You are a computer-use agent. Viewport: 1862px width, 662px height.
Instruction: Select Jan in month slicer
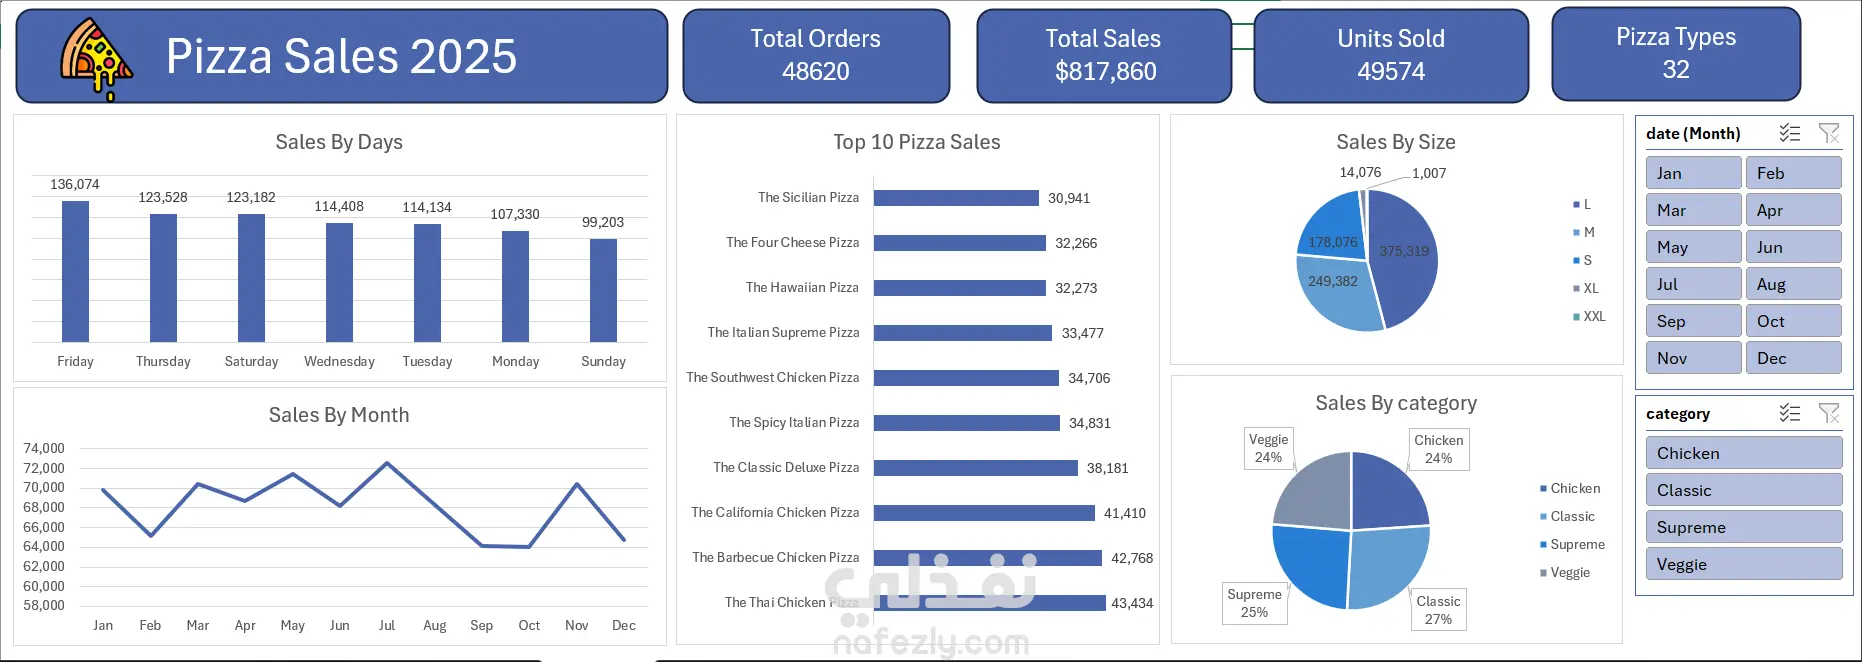[1693, 173]
